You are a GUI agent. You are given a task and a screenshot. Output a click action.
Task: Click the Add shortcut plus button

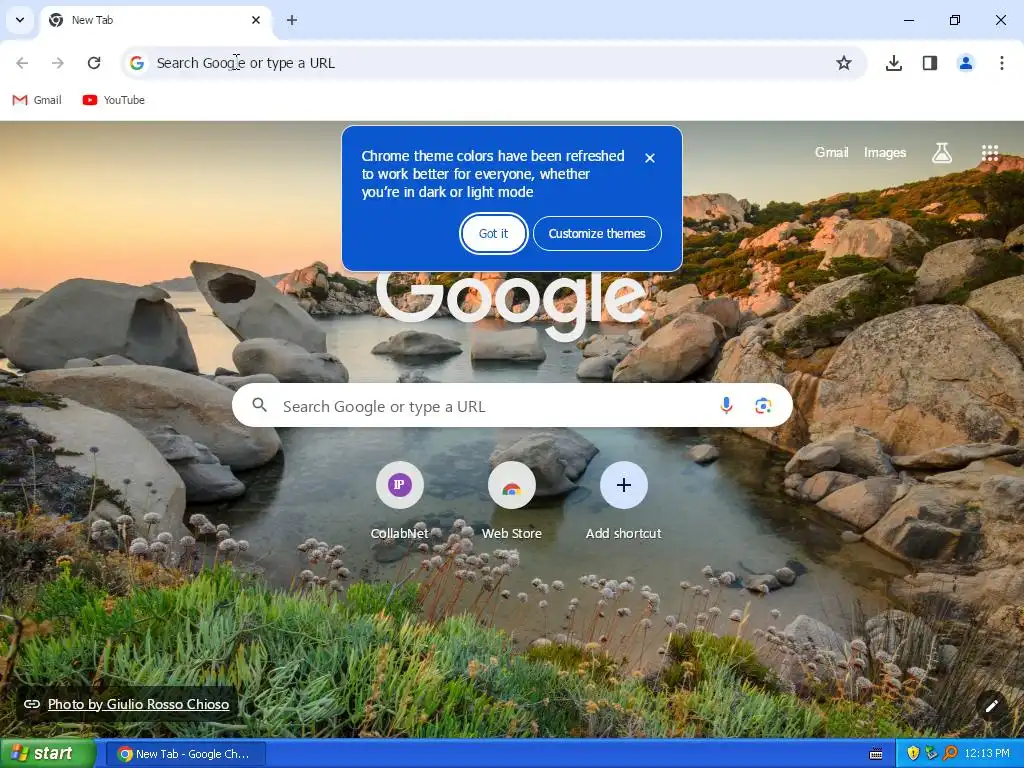pyautogui.click(x=624, y=485)
